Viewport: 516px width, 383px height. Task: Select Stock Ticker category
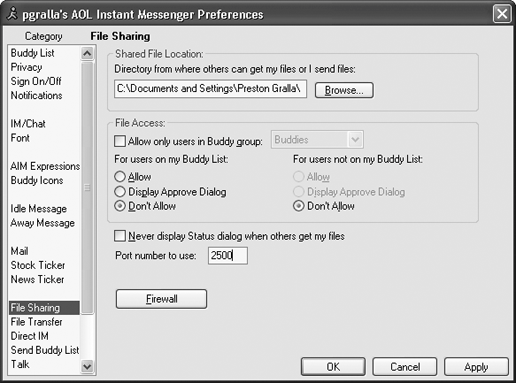[x=38, y=265]
